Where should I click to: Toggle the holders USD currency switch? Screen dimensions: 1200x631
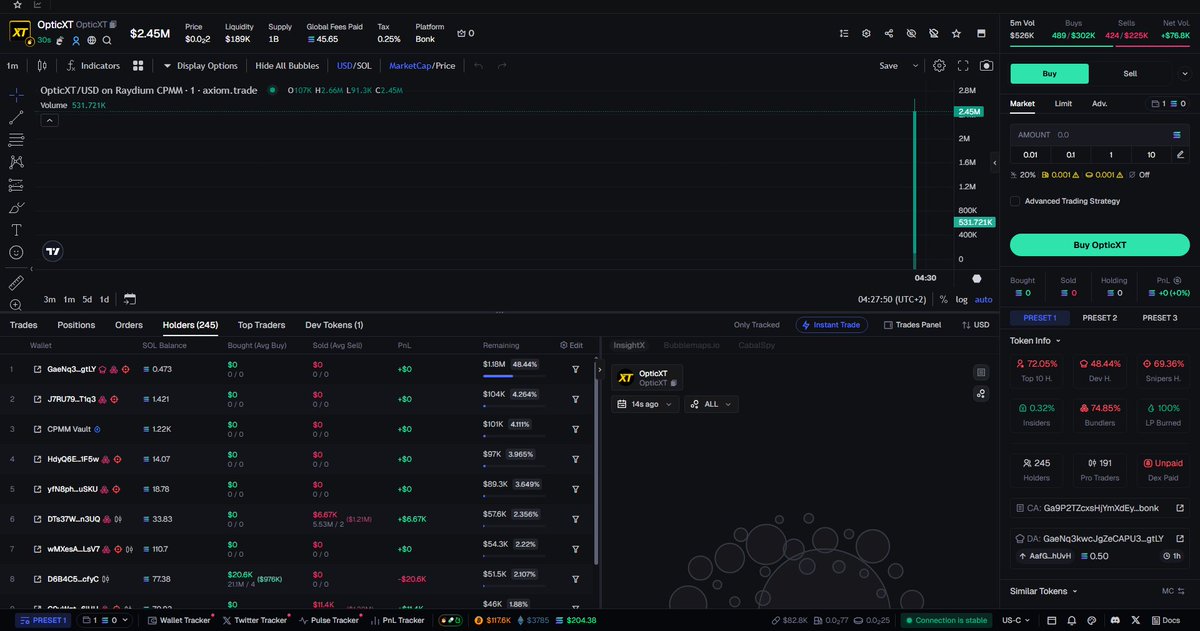coord(975,325)
